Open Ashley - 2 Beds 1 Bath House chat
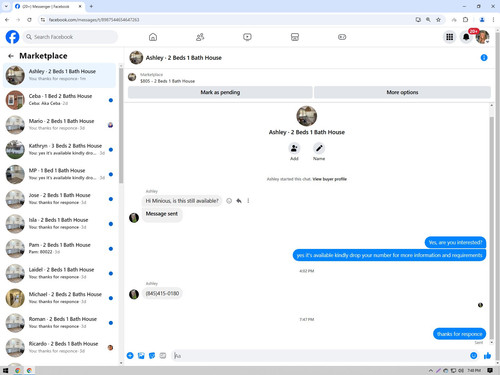Screen dimensions: 500x375 point(59,75)
